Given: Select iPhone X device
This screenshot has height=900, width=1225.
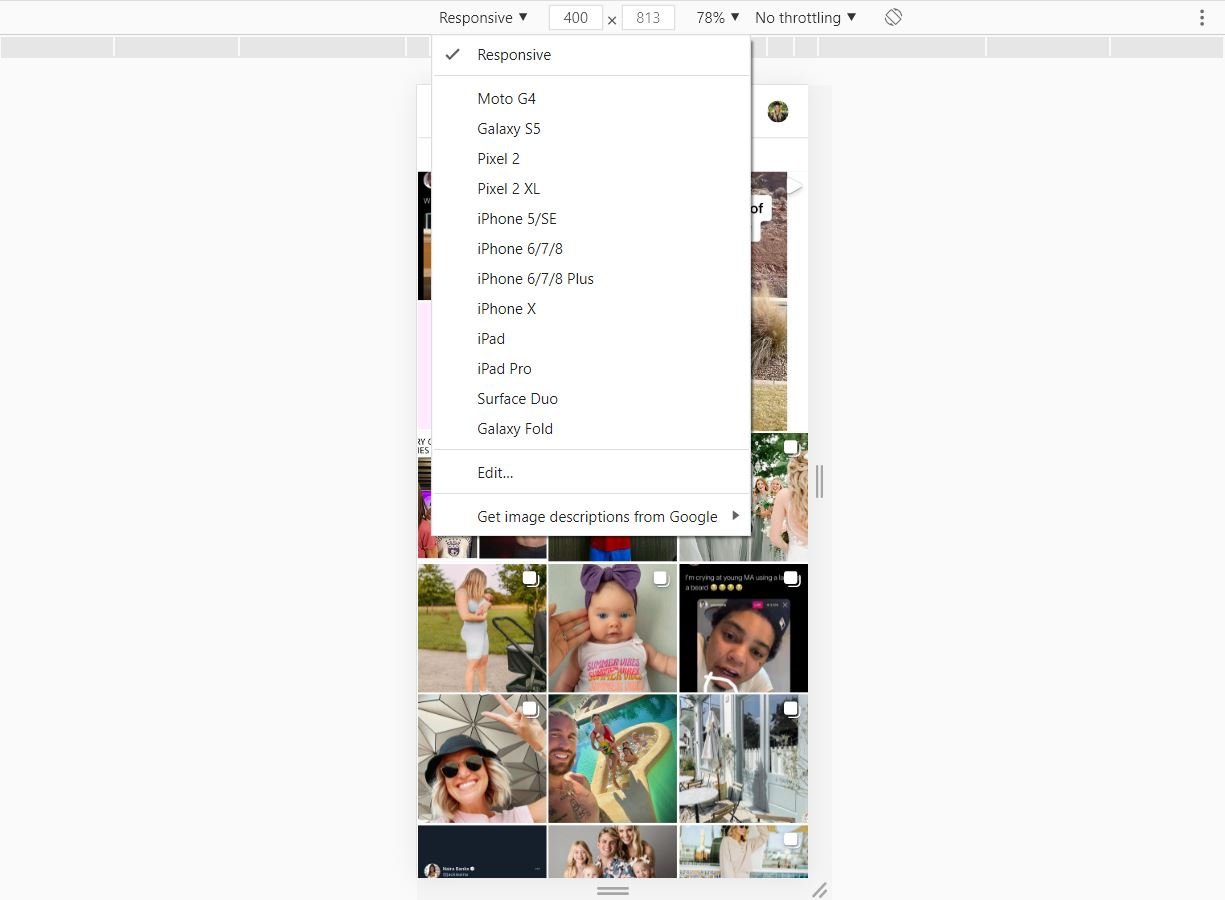Looking at the screenshot, I should pyautogui.click(x=592, y=308).
